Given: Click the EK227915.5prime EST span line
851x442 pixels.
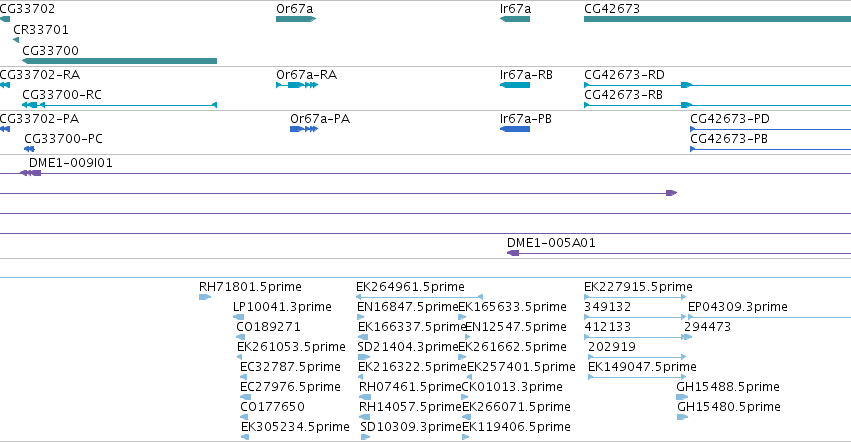Looking at the screenshot, I should (636, 297).
